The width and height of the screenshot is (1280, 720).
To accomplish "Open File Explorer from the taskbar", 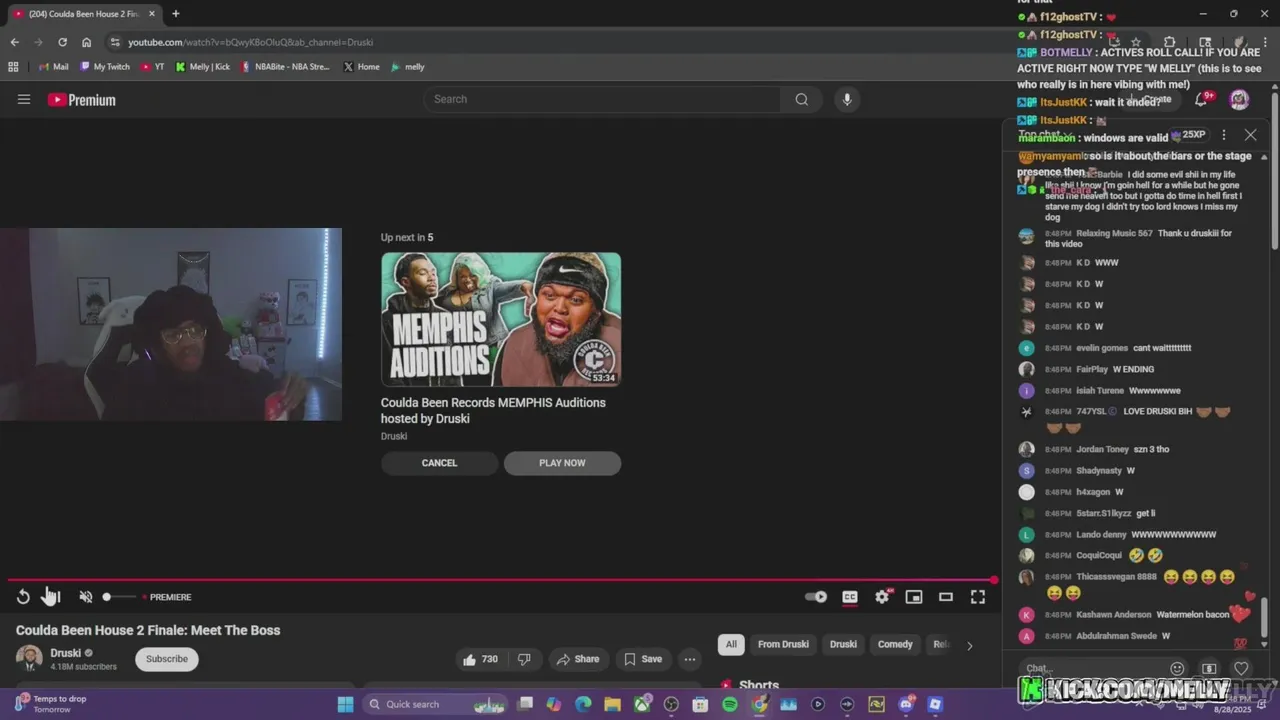I will tap(612, 704).
